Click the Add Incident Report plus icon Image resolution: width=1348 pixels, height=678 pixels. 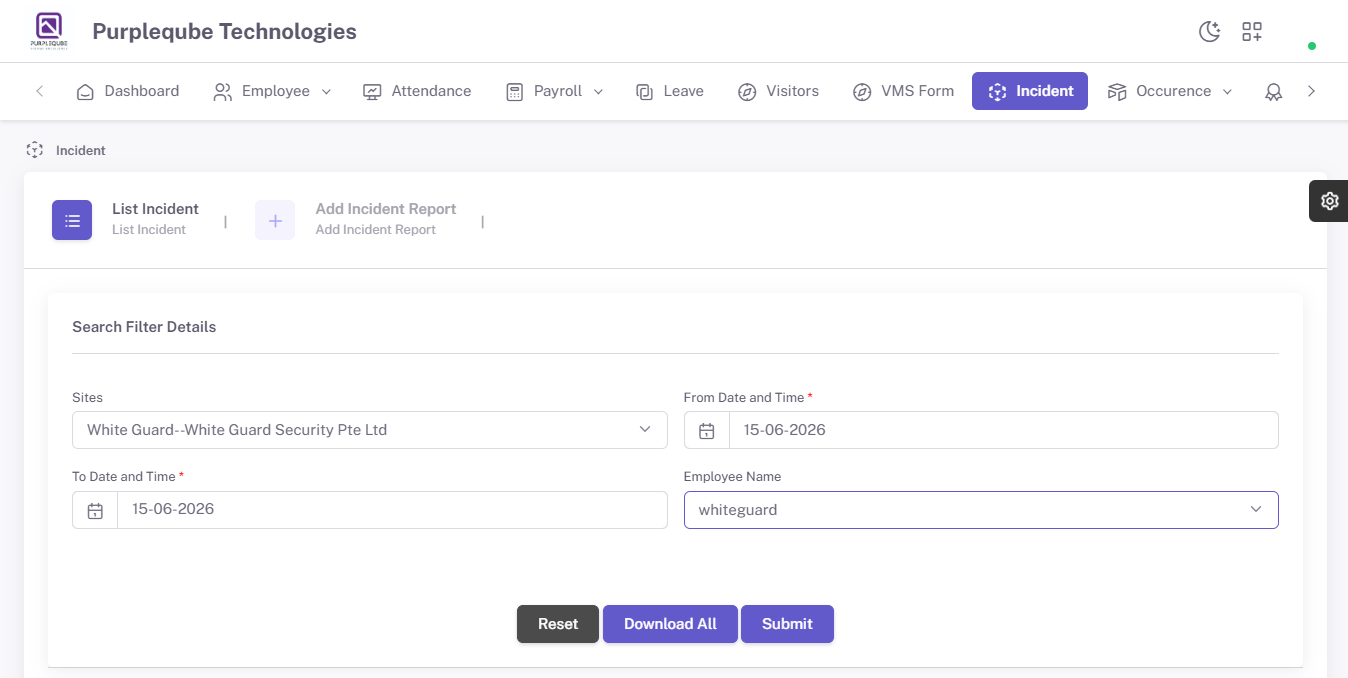275,220
